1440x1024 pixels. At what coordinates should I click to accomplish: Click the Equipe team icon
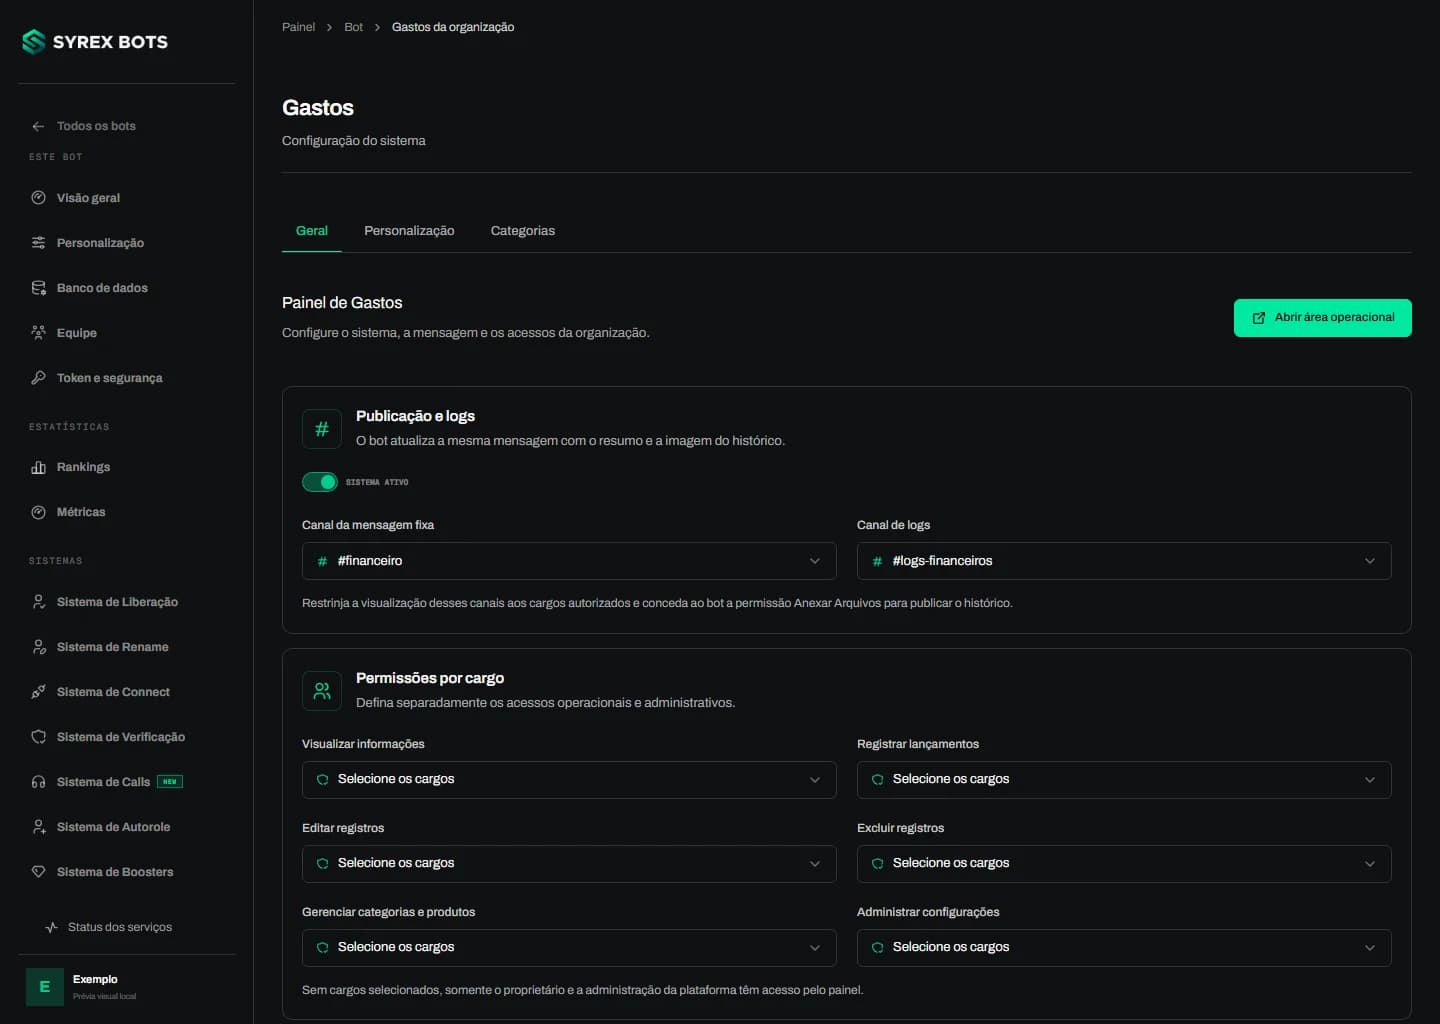[38, 333]
